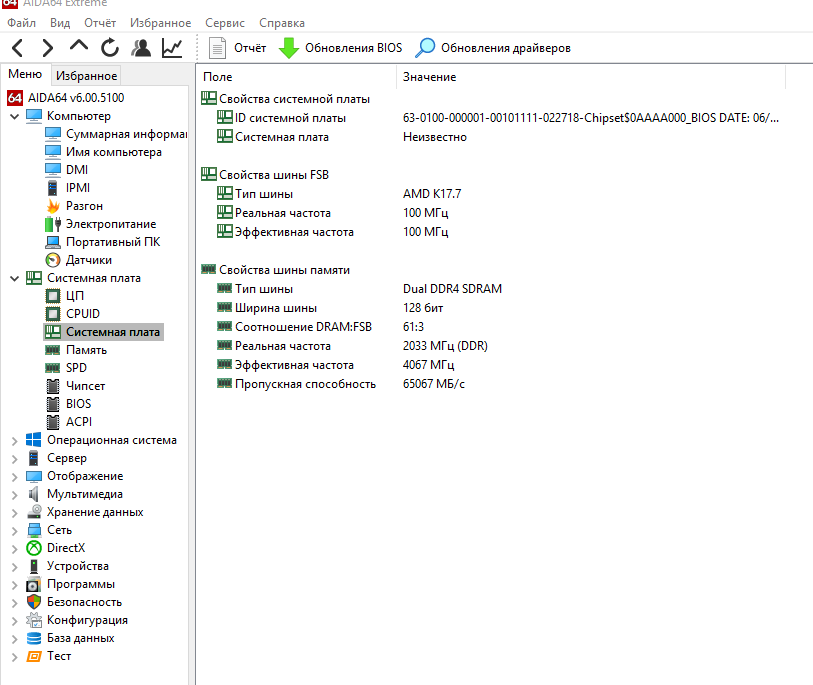Click the Dual DDR4 SDRAM value

pyautogui.click(x=452, y=289)
